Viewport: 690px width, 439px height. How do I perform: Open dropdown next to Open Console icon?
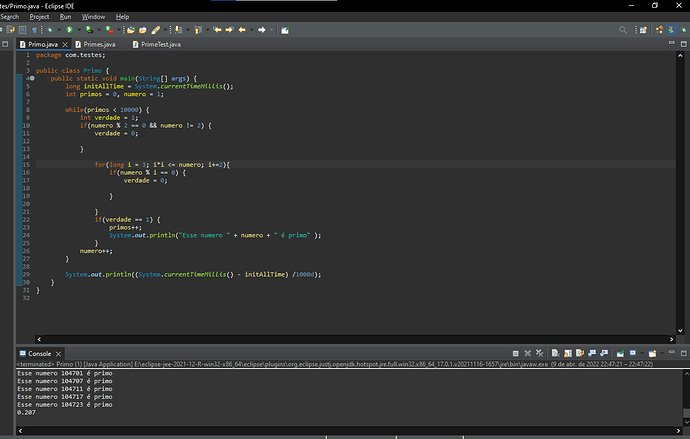[662, 353]
